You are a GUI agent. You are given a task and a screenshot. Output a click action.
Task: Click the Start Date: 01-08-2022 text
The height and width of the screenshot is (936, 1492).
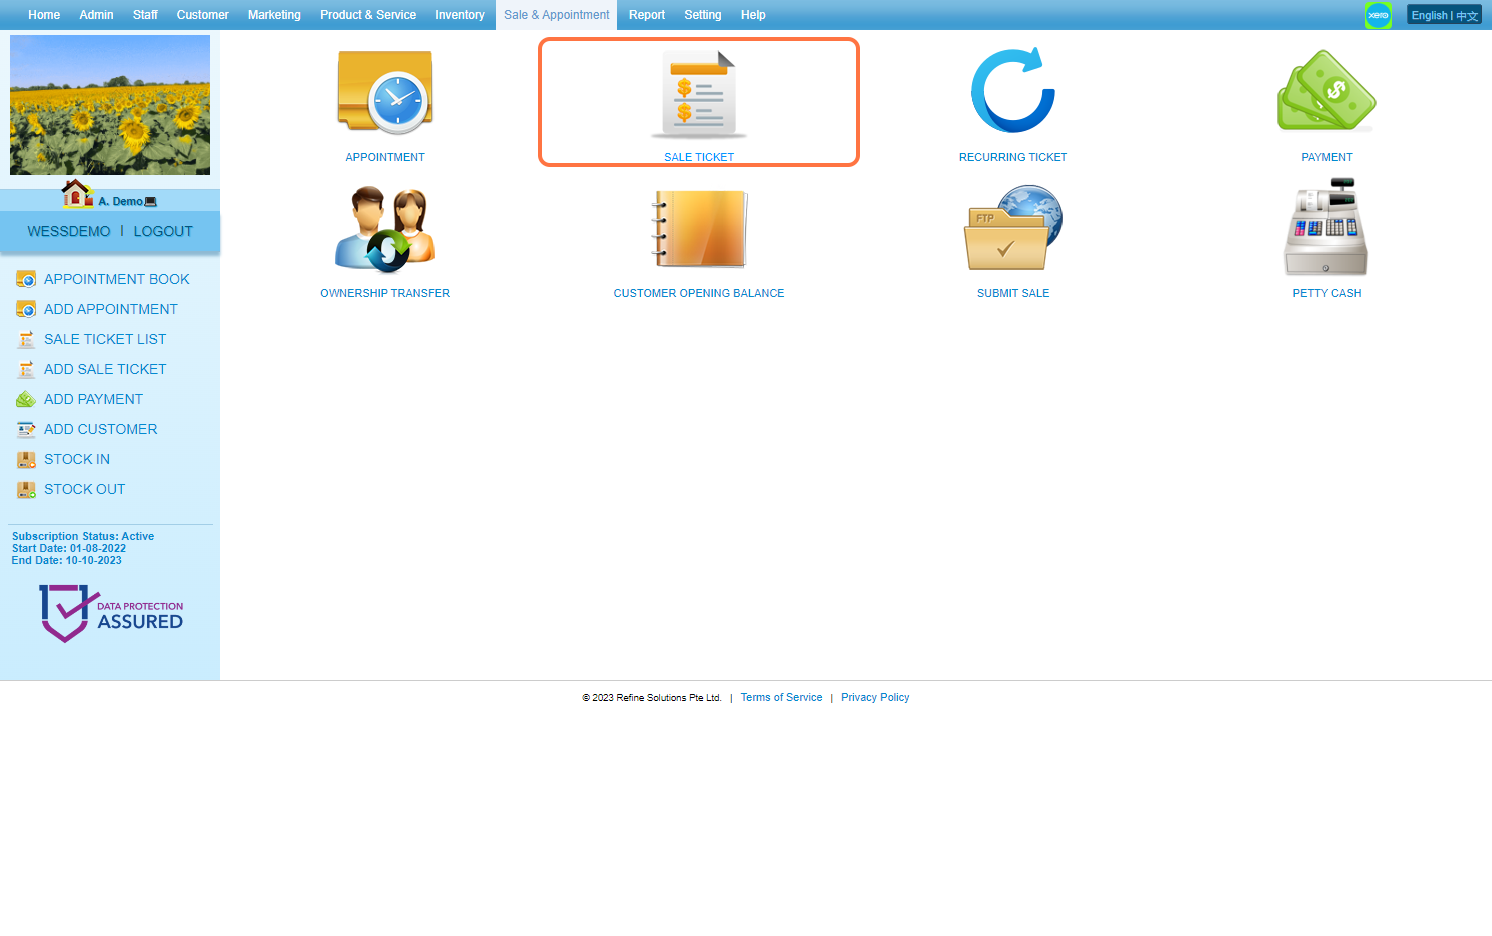[x=69, y=548]
